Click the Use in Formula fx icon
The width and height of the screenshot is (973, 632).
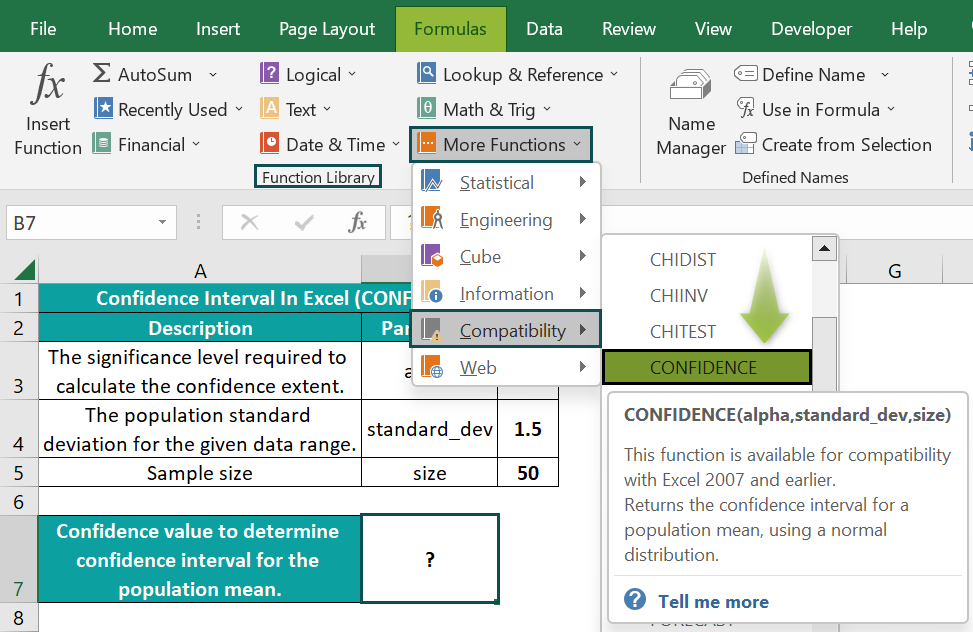pos(745,108)
